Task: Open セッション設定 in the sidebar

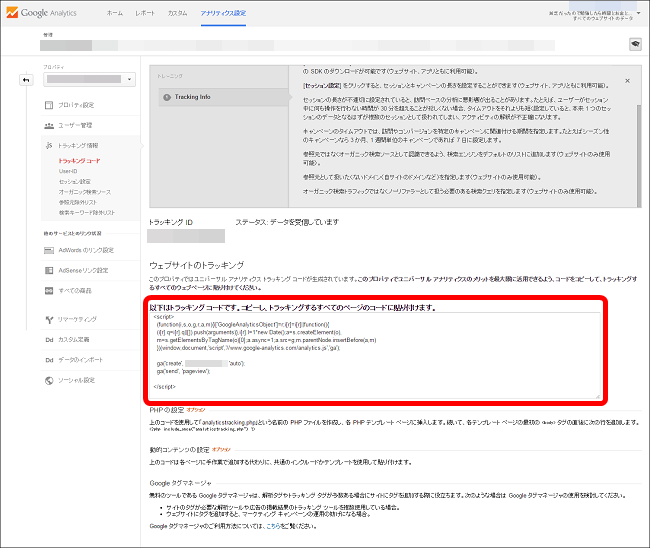Action: point(75,182)
